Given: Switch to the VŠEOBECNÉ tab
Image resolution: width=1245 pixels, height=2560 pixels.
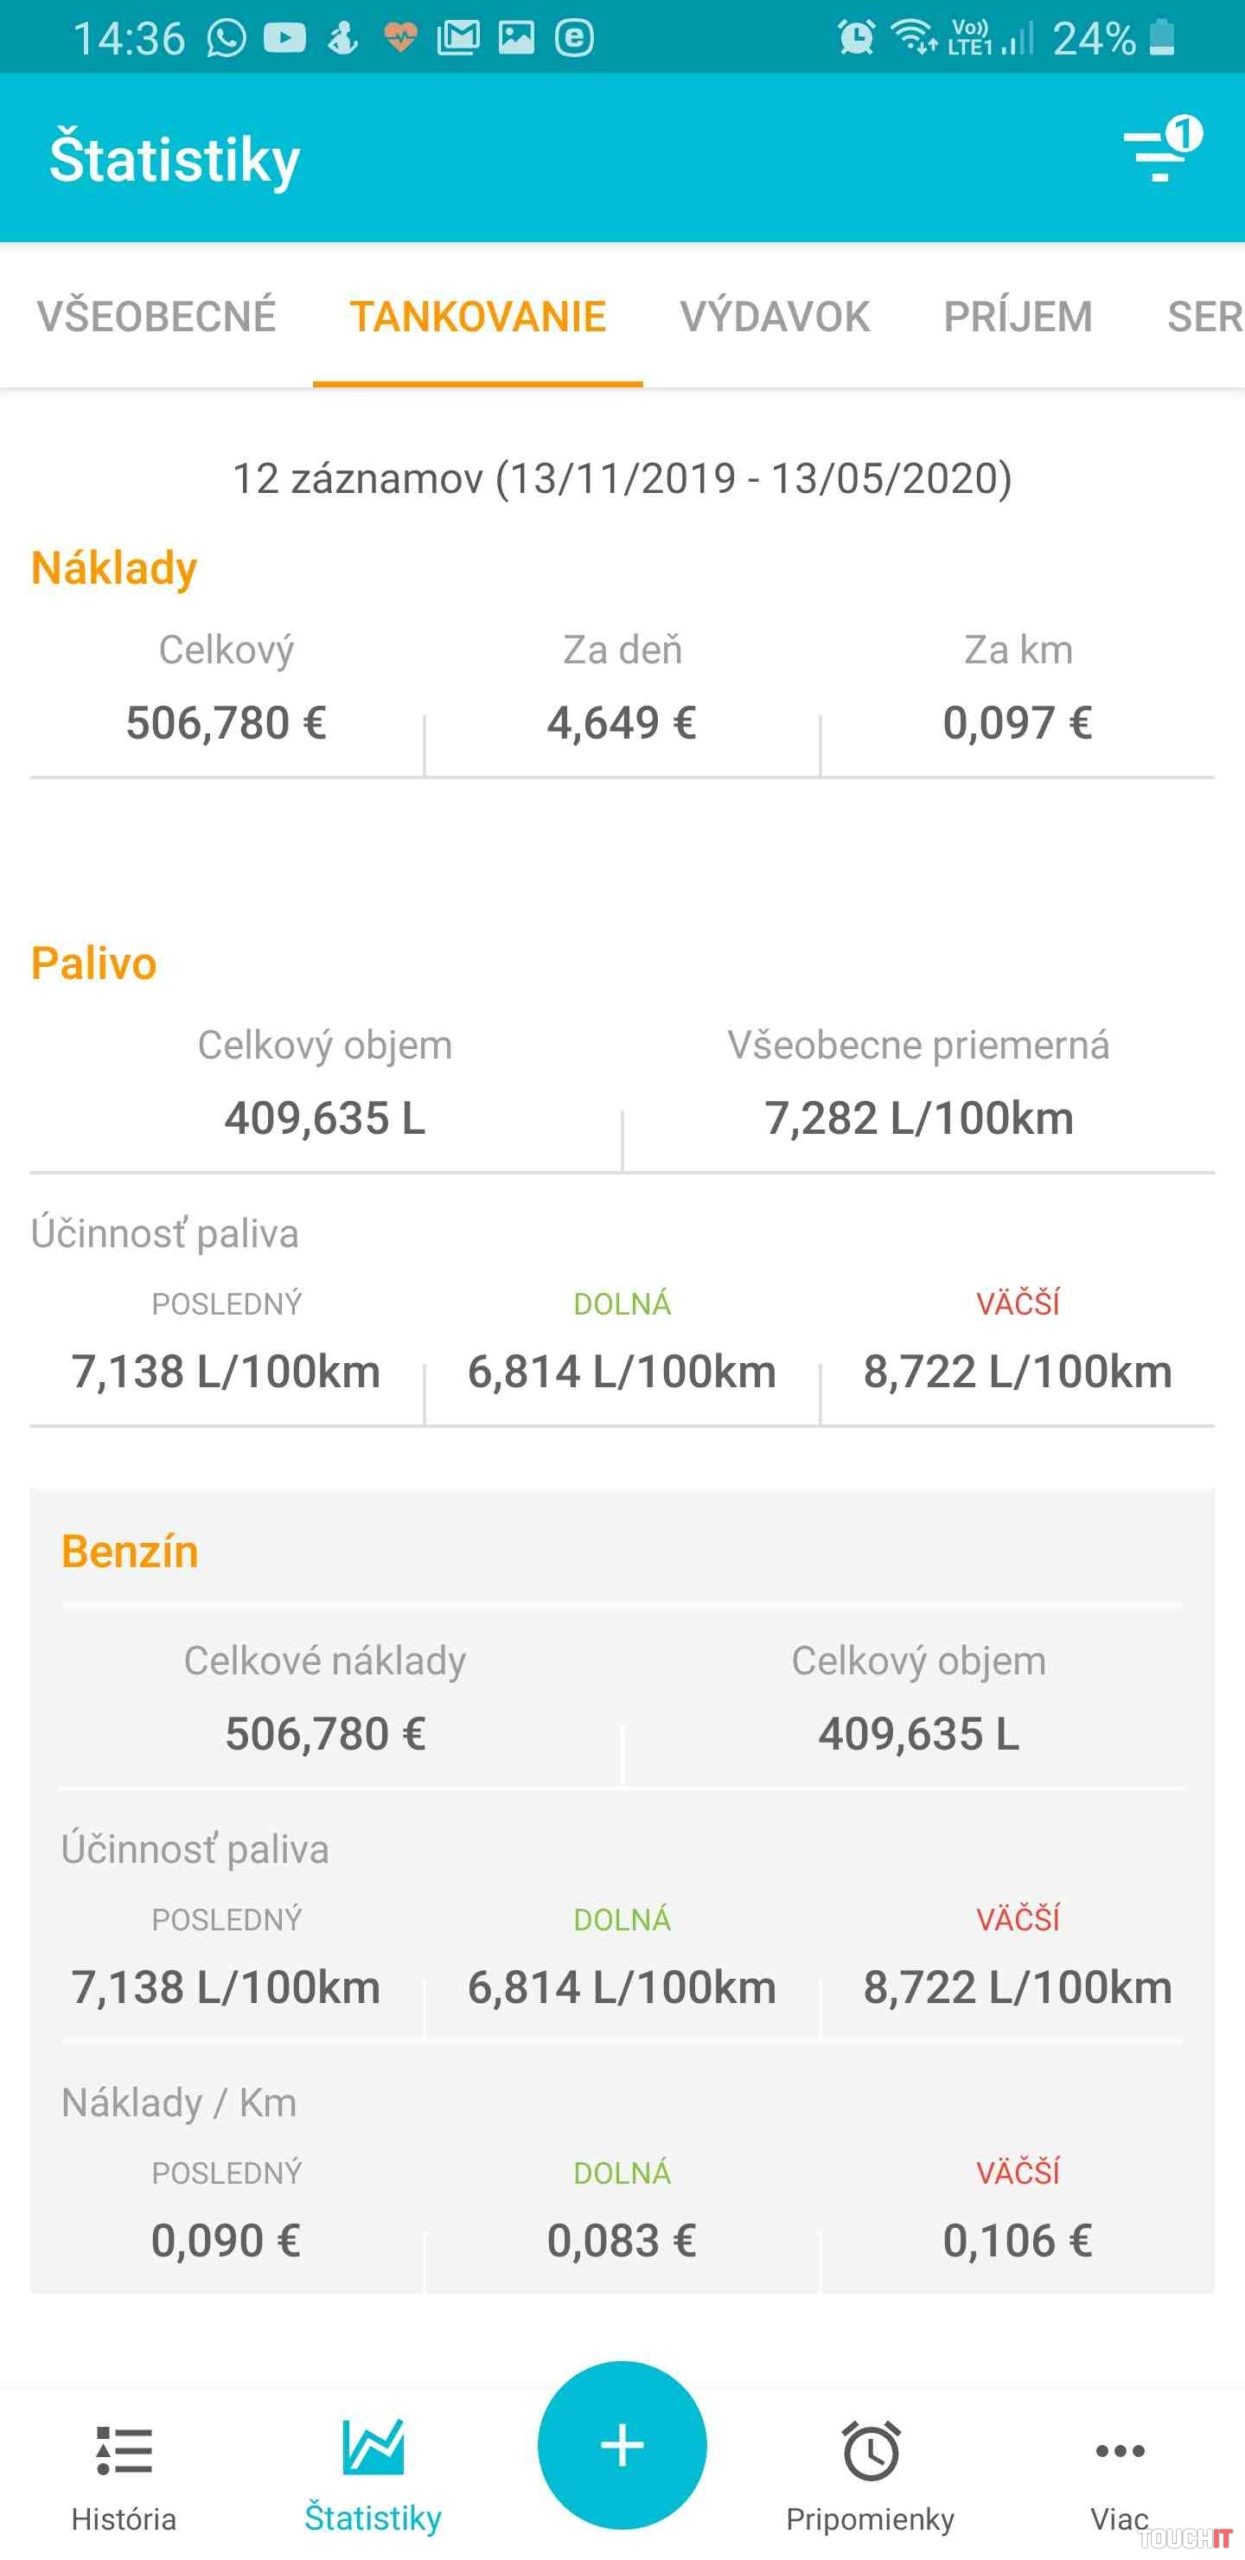Looking at the screenshot, I should tap(156, 317).
